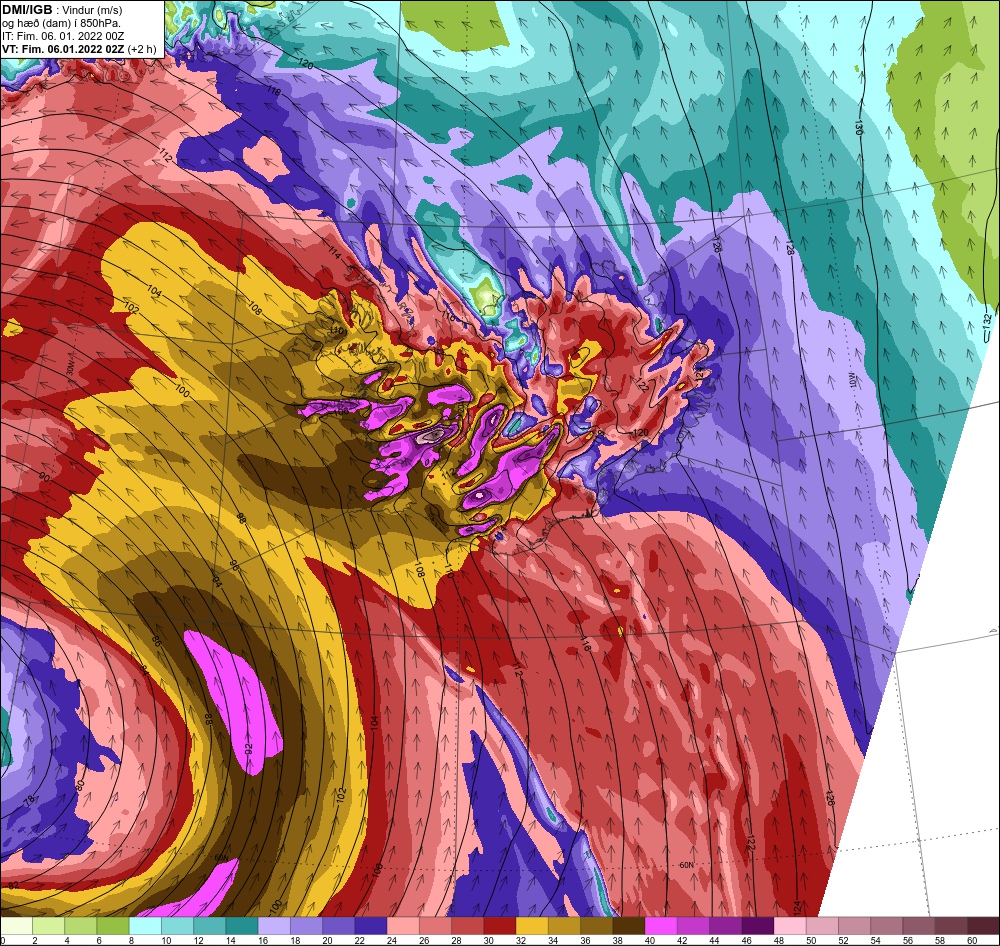Pick the dark red swatch between 30 and 32
This screenshot has height=946, width=1000.
(x=499, y=926)
